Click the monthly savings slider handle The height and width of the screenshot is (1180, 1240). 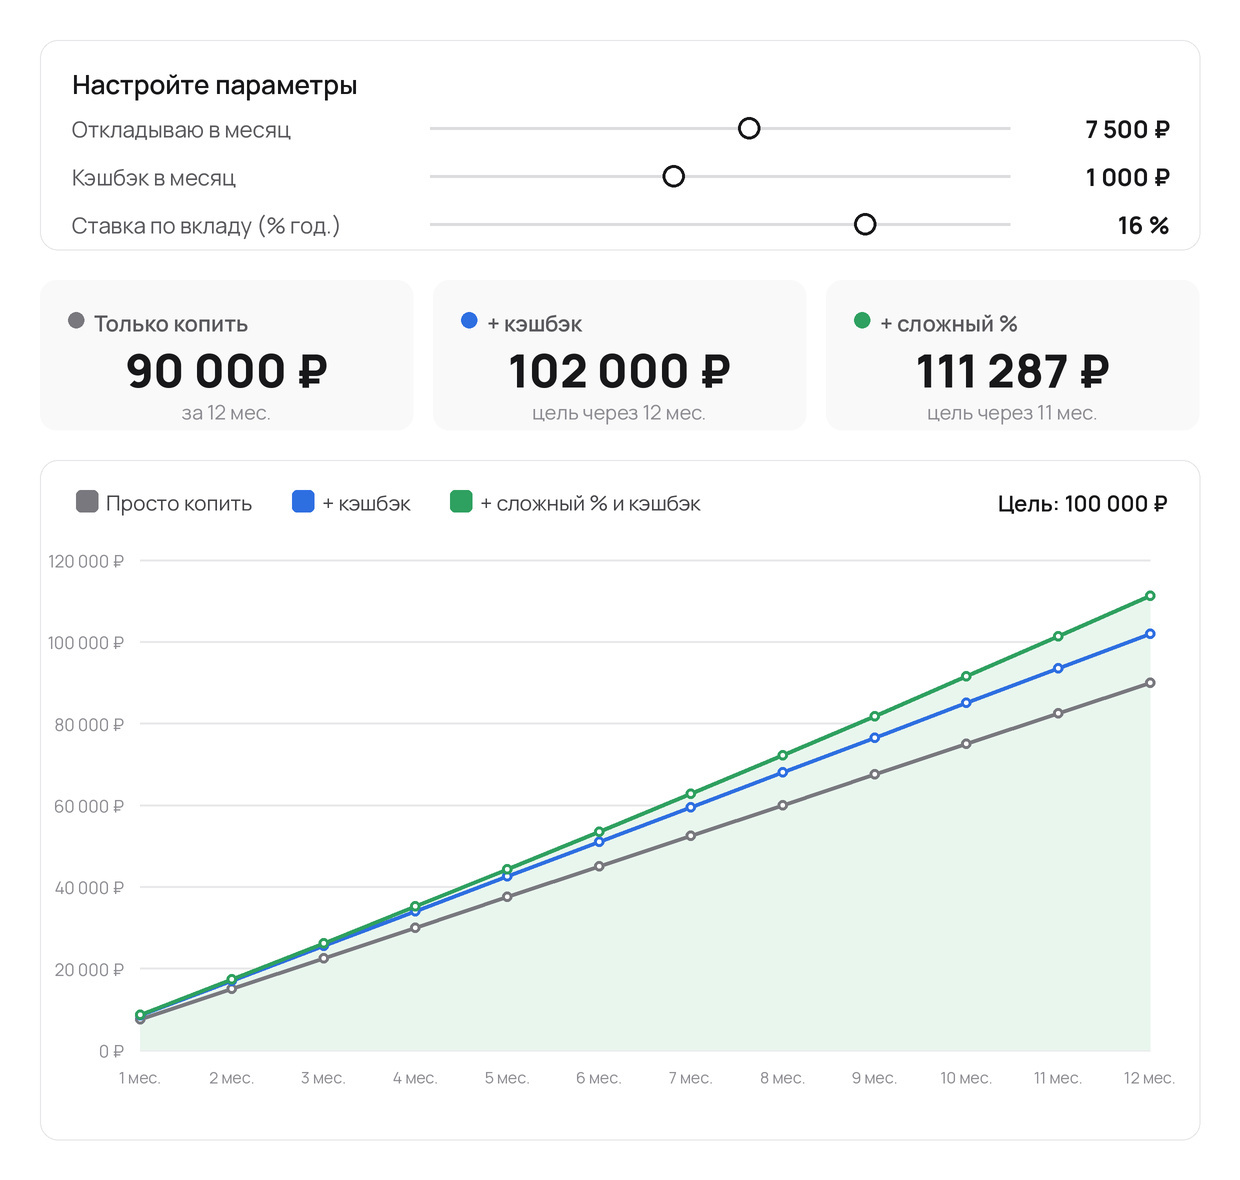point(749,128)
